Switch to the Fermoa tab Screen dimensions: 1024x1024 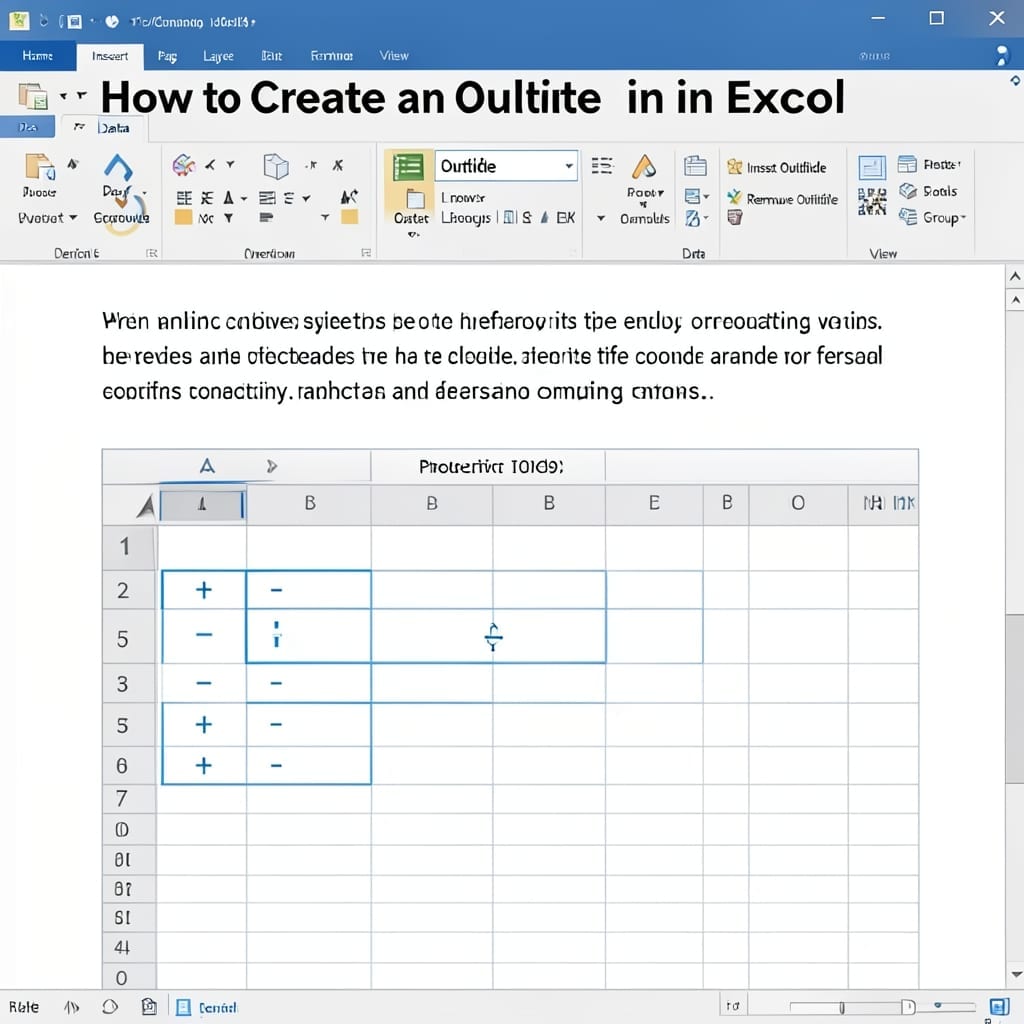tap(332, 56)
